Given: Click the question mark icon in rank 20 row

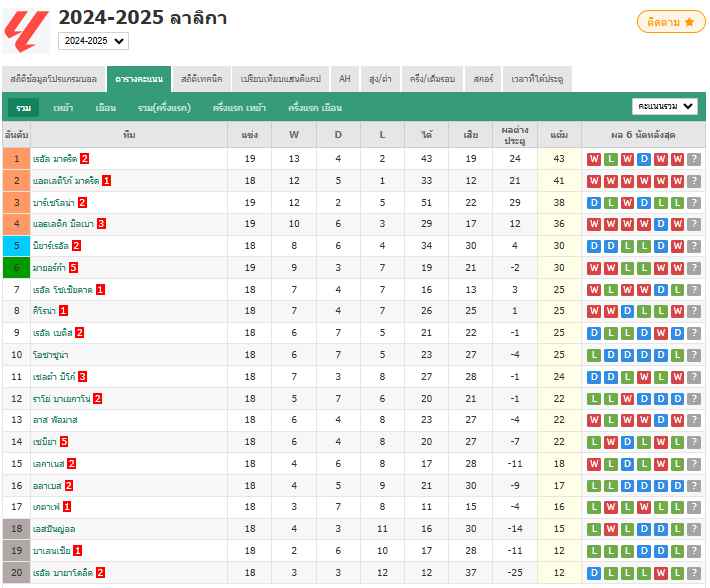Looking at the screenshot, I should (694, 573).
